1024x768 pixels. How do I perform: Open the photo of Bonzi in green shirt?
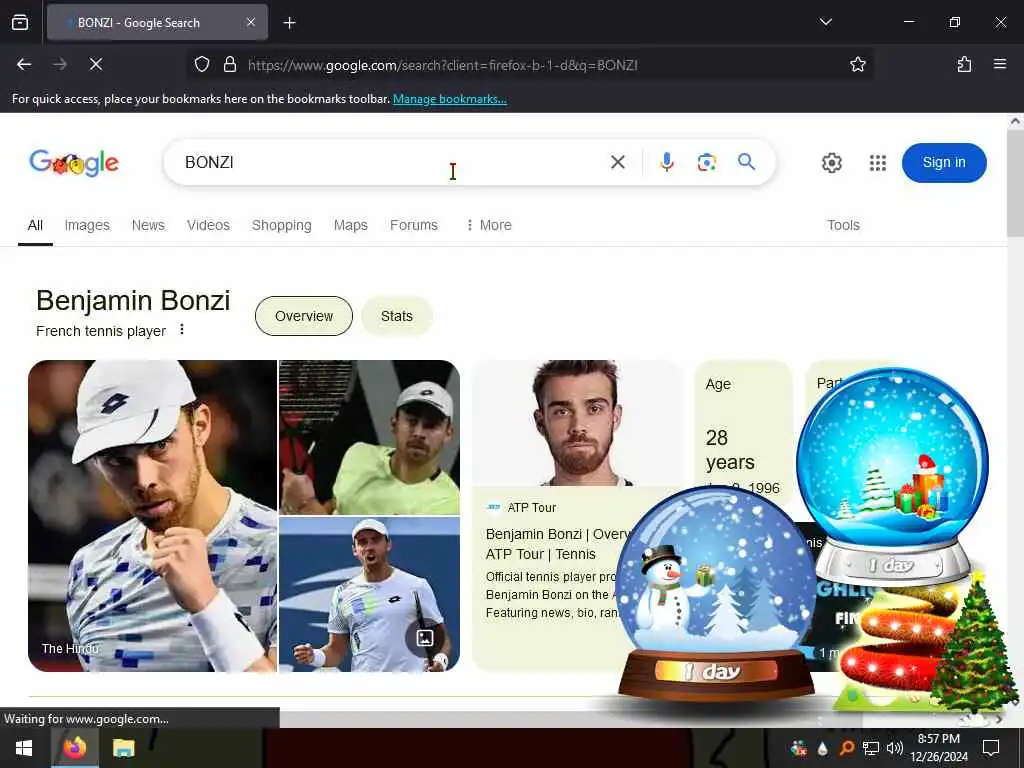pos(370,438)
